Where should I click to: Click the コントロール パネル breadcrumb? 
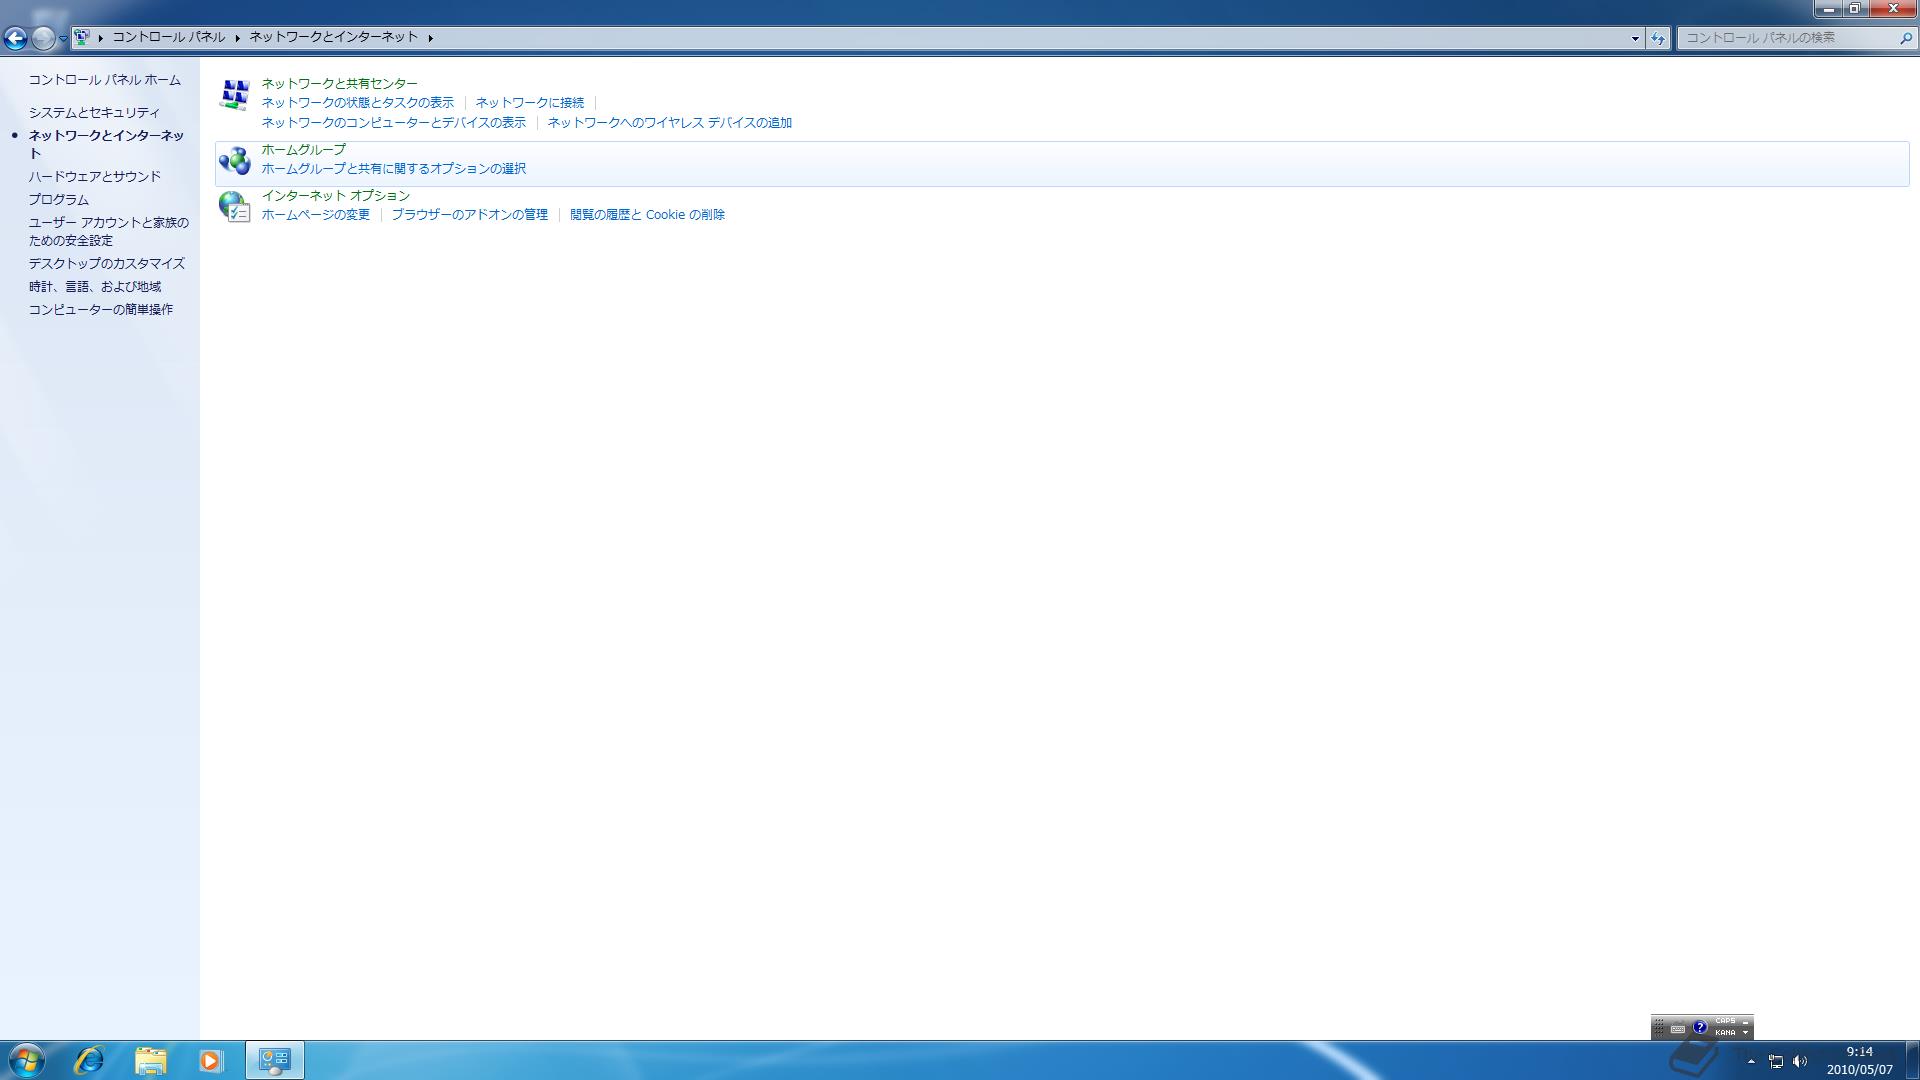tap(168, 37)
